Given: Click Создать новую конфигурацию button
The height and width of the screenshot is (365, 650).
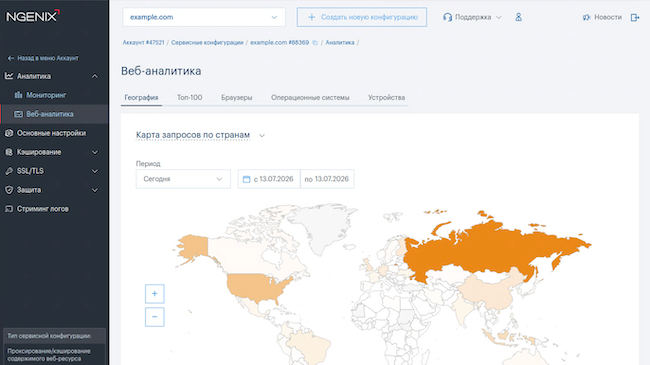Looking at the screenshot, I should [x=361, y=17].
